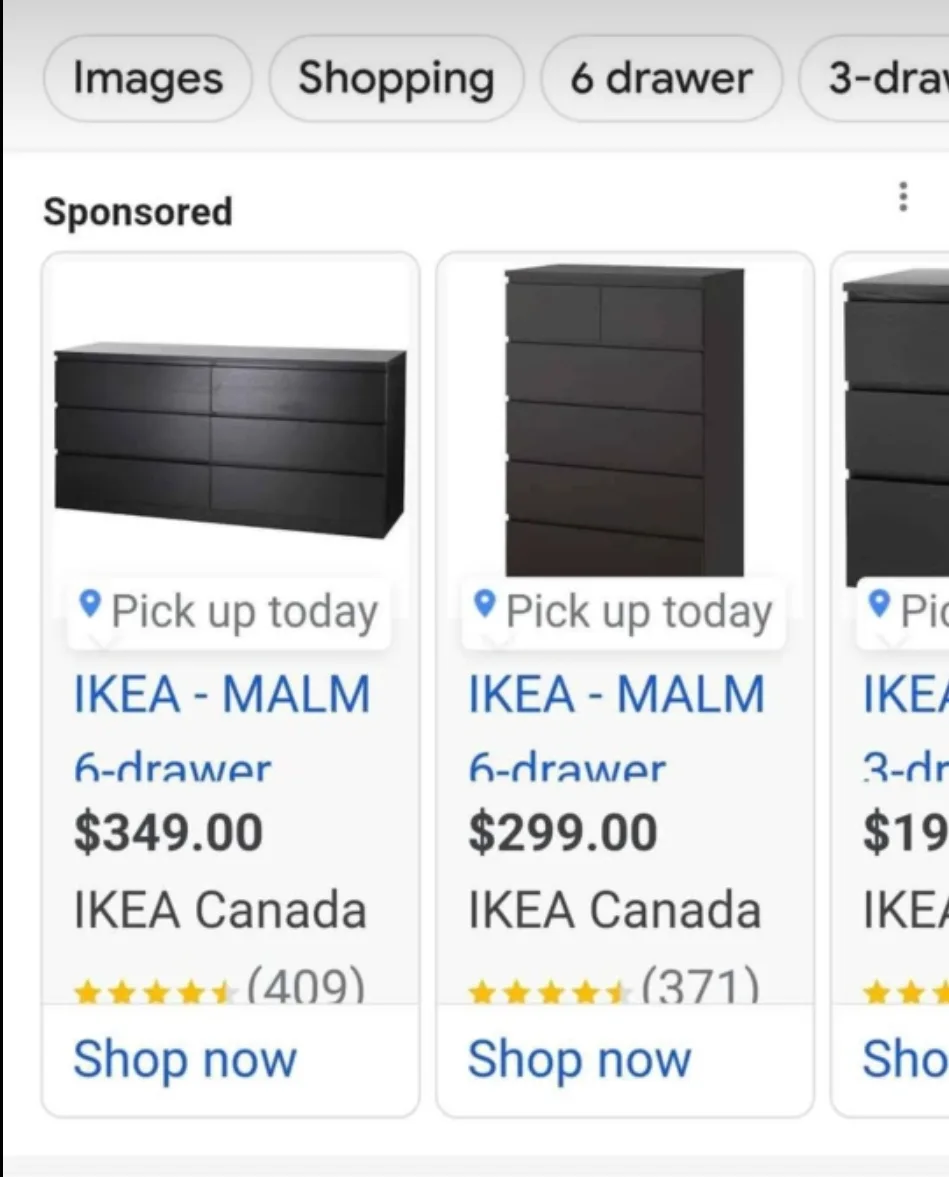This screenshot has width=949, height=1177.
Task: Open the three-dot options menu above the ads
Action: click(x=903, y=198)
